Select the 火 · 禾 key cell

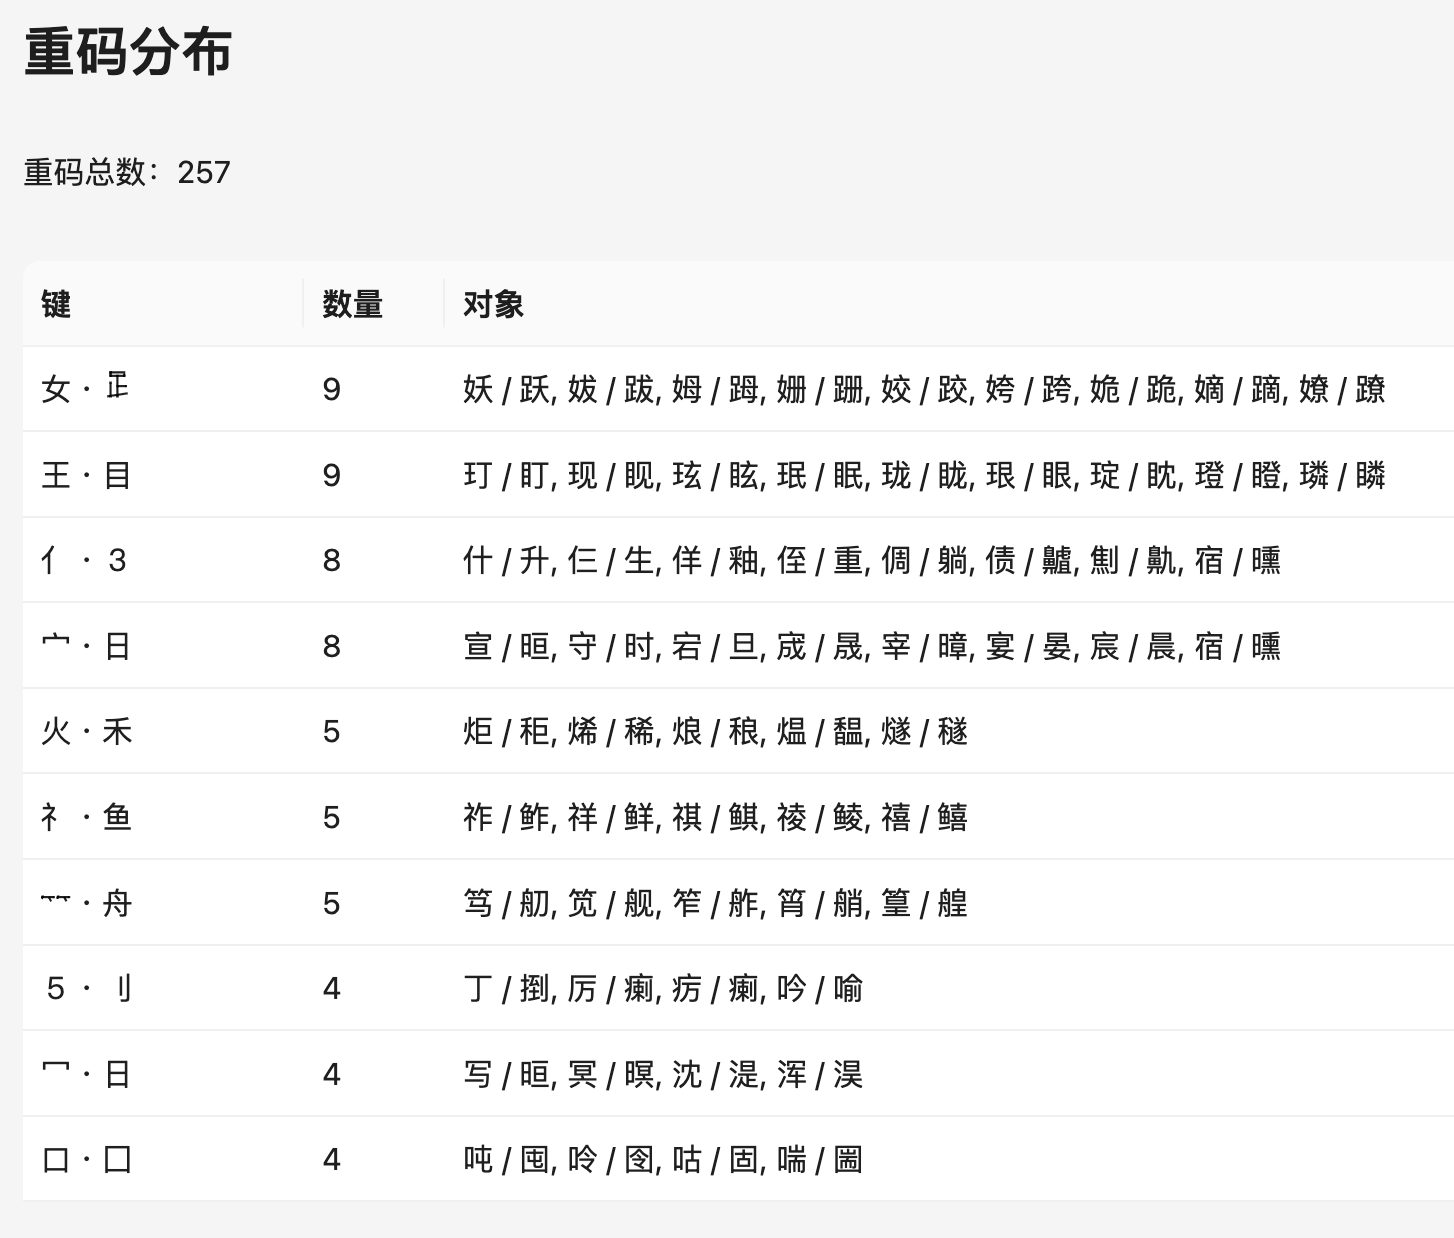click(x=86, y=732)
